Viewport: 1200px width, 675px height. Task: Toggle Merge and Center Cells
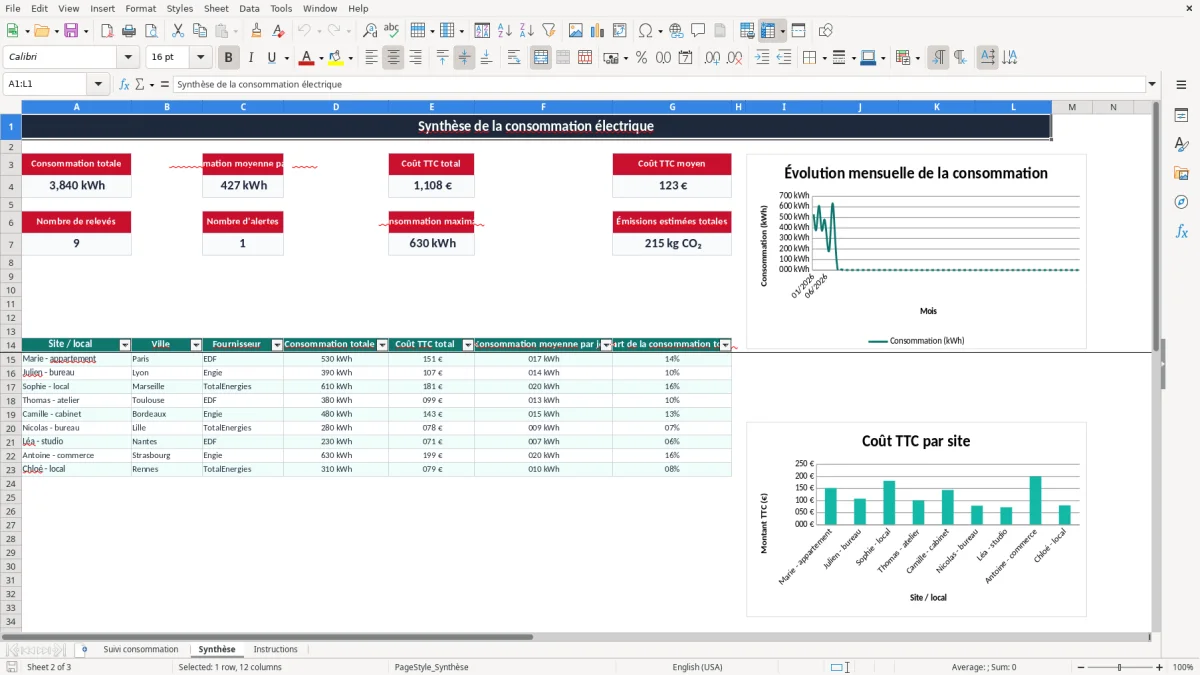541,58
